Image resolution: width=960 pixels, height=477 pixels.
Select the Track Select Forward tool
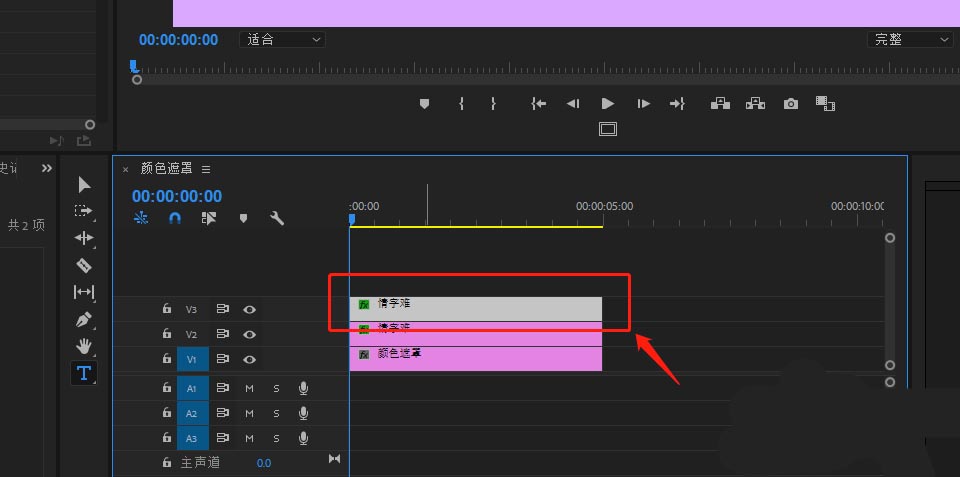click(84, 211)
